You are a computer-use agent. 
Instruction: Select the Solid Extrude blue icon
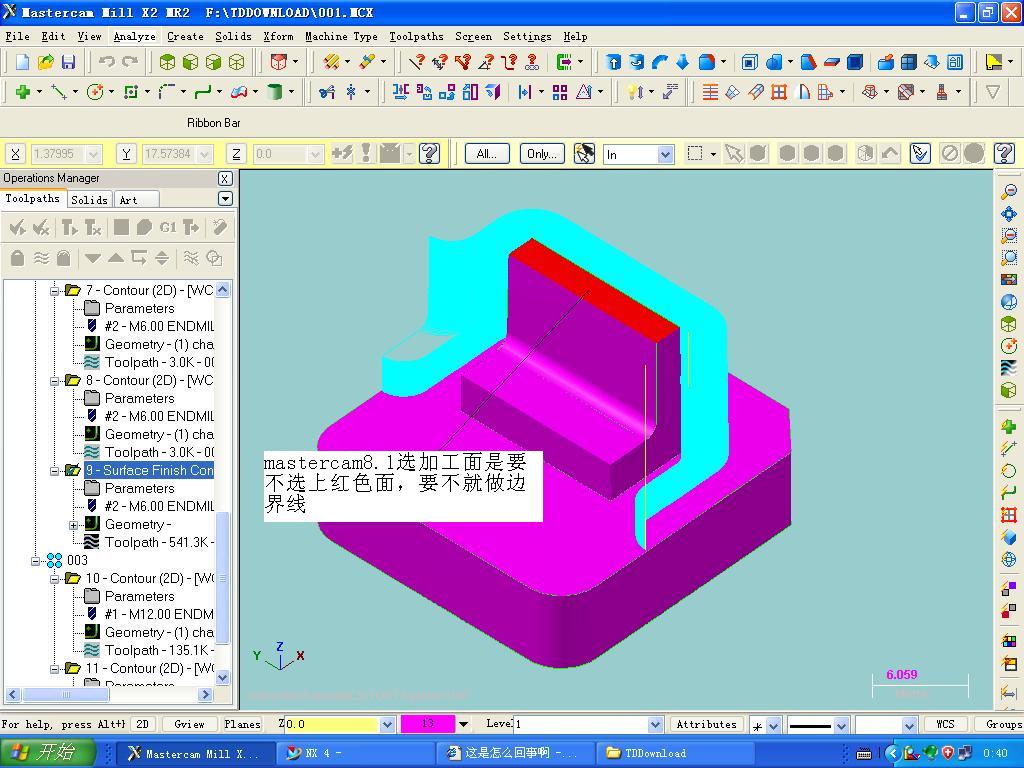point(613,62)
